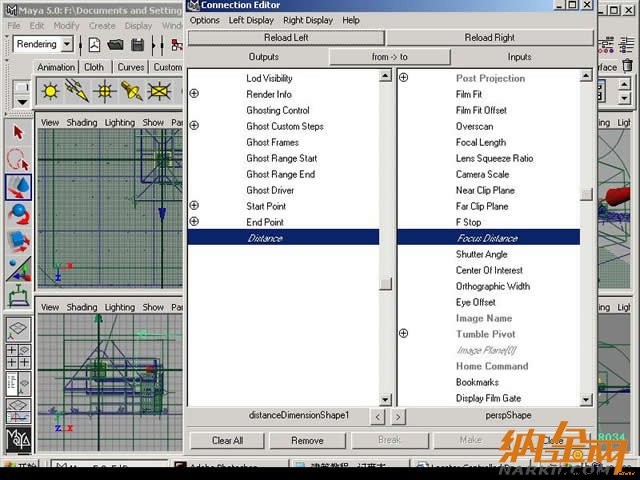Screen dimensions: 640x480
Task: Expand the Start Point attribute
Action: click(x=194, y=205)
